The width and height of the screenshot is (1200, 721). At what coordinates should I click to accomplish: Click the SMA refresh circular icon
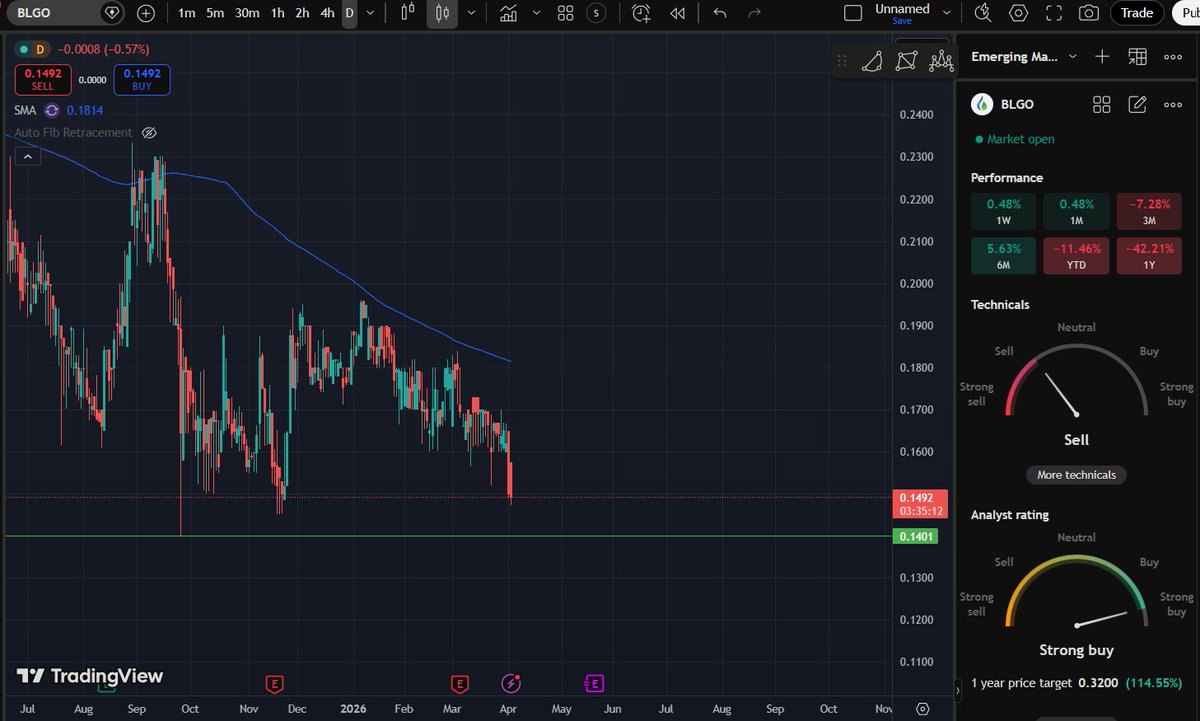point(52,110)
